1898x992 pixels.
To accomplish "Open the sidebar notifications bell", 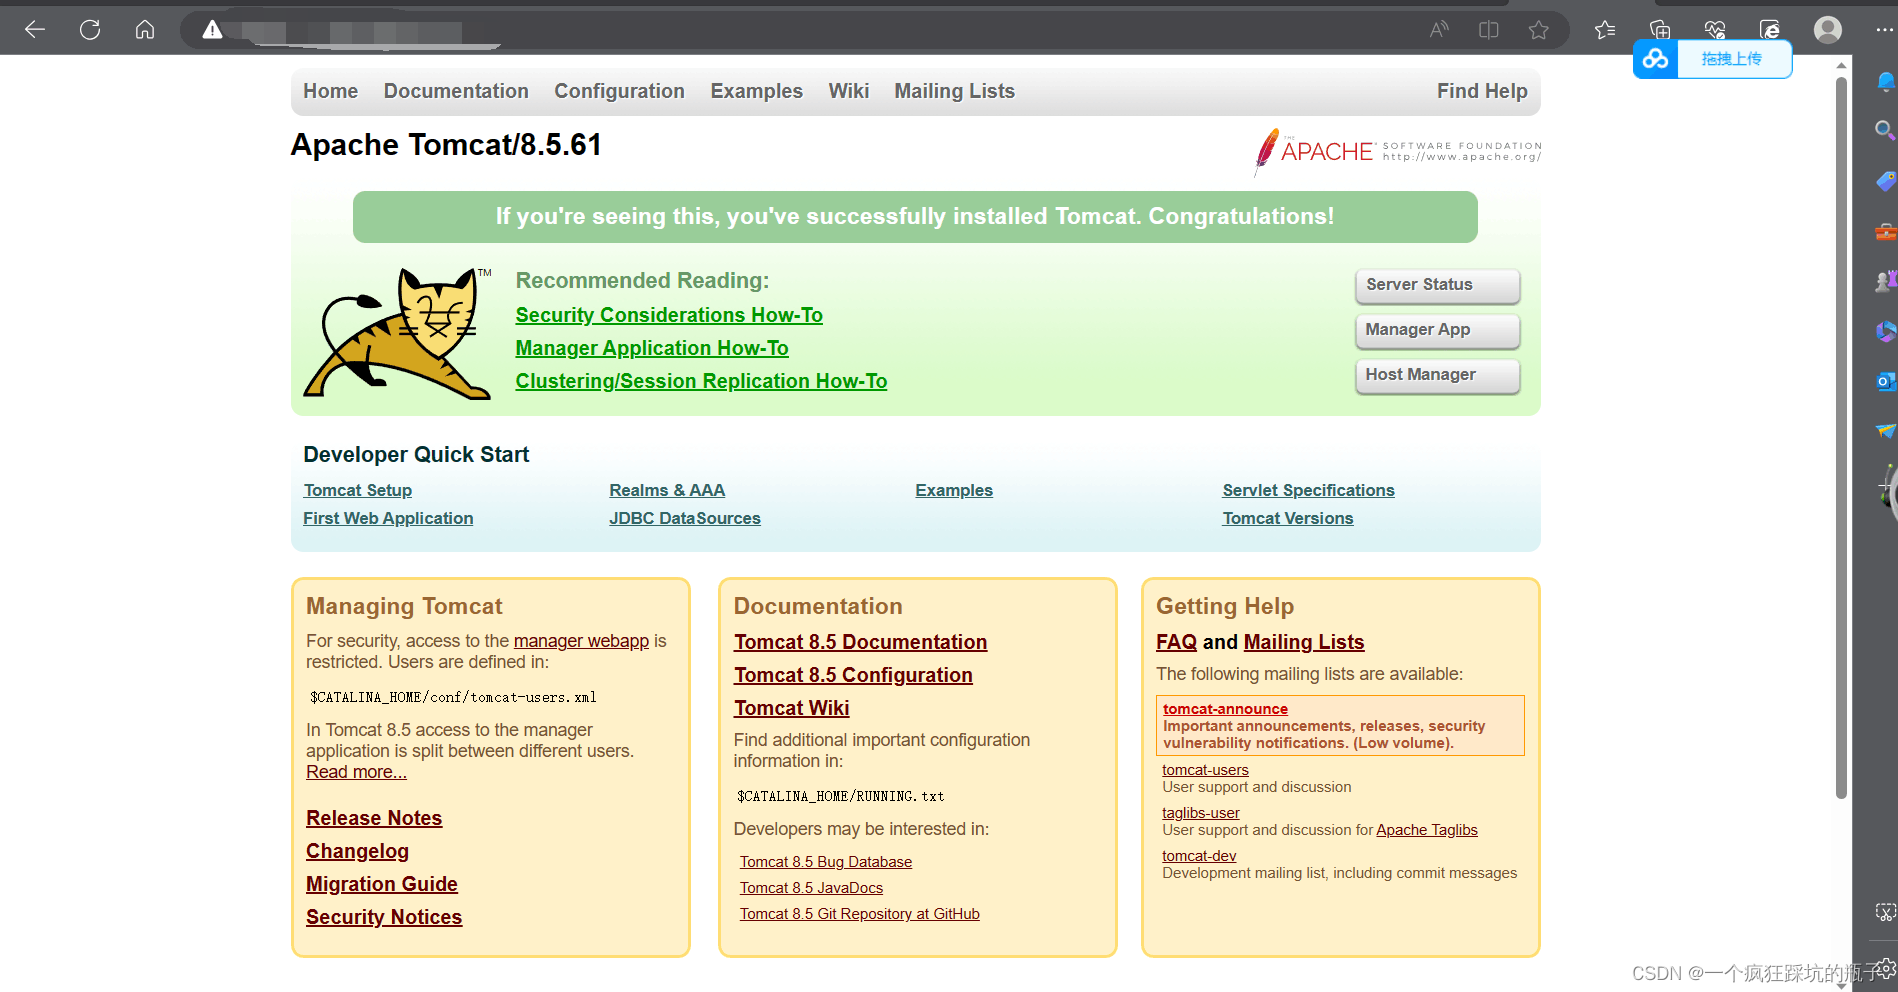I will point(1886,82).
